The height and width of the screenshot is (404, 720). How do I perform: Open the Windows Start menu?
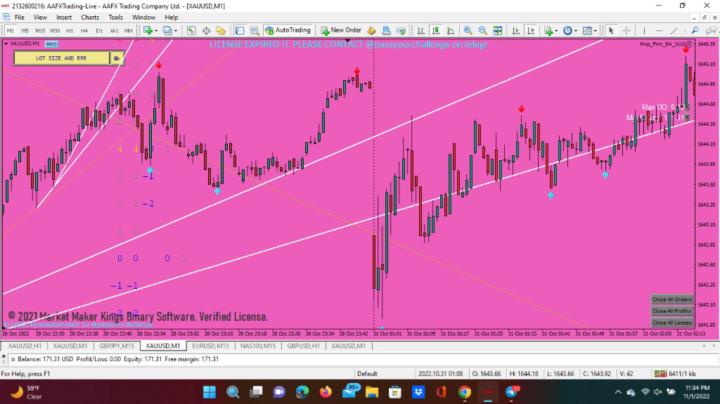[209, 392]
